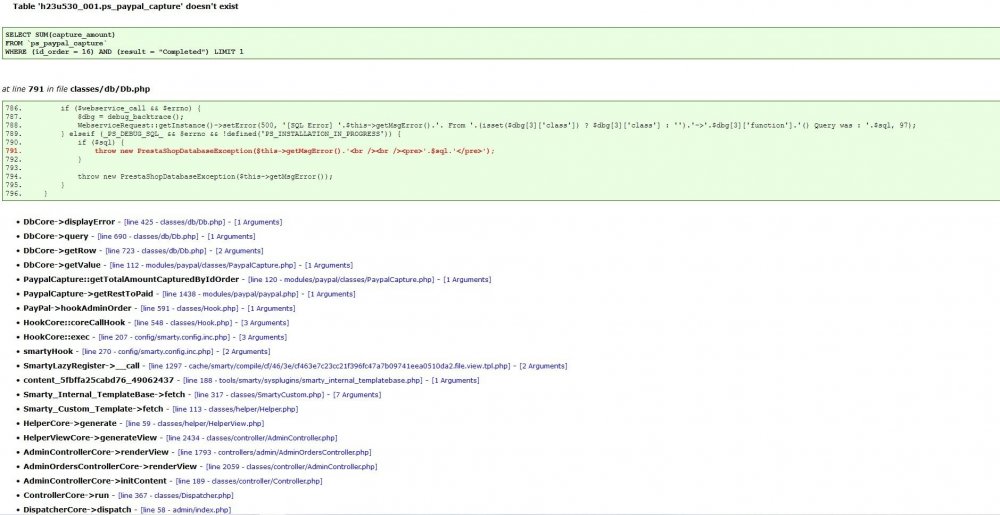Click line 58 admin/index.php link
1000x515 pixels.
click(186, 510)
